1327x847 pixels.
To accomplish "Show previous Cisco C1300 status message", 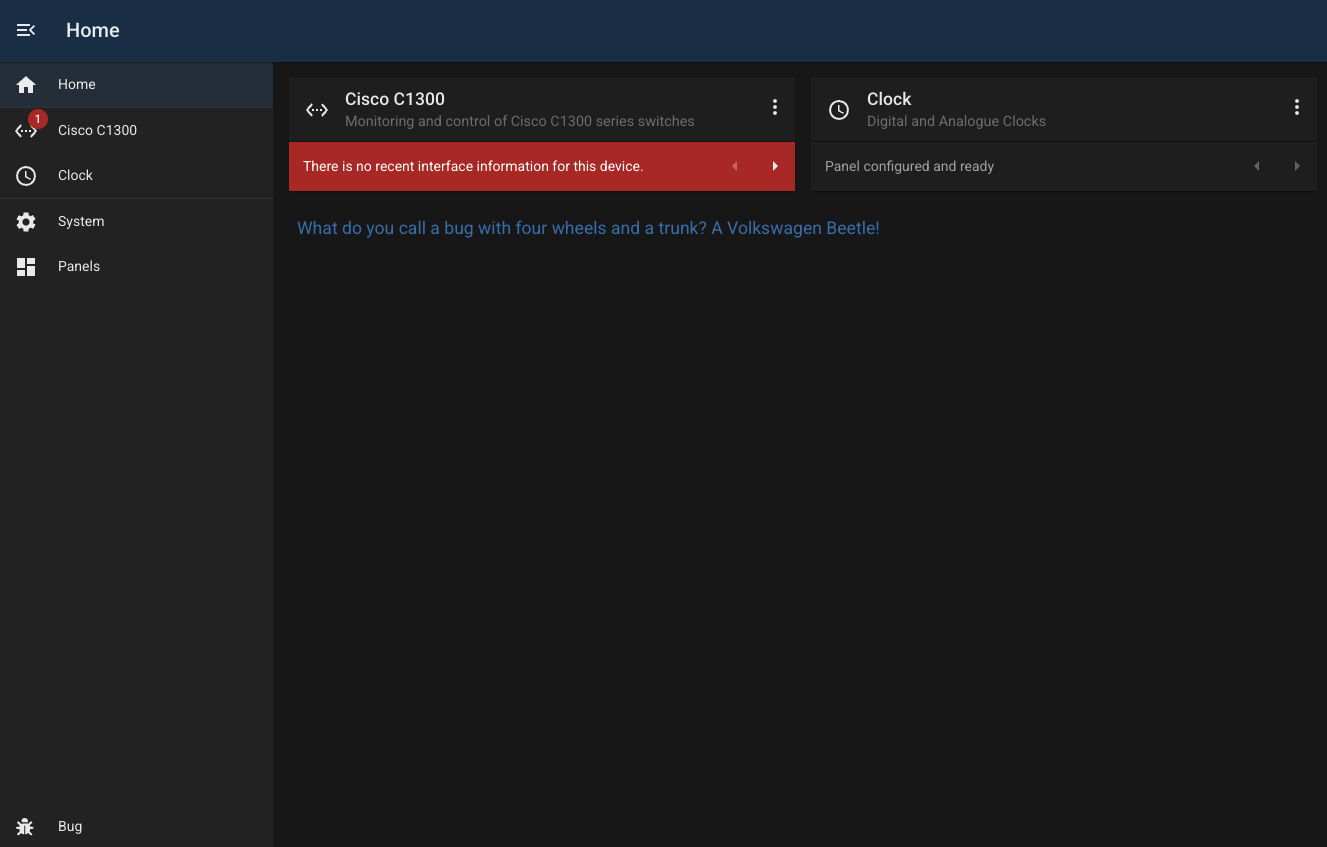I will pyautogui.click(x=735, y=167).
